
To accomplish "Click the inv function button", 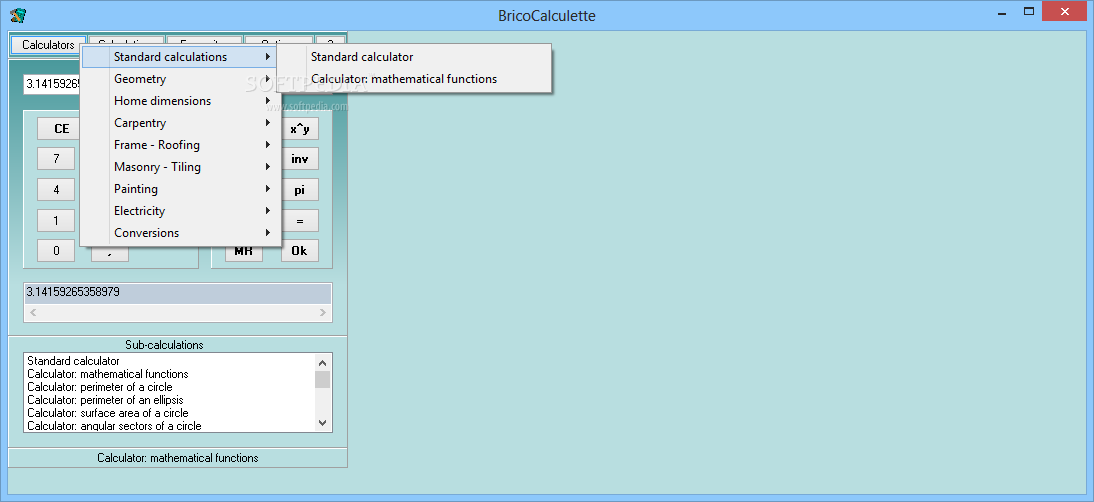I will point(300,159).
